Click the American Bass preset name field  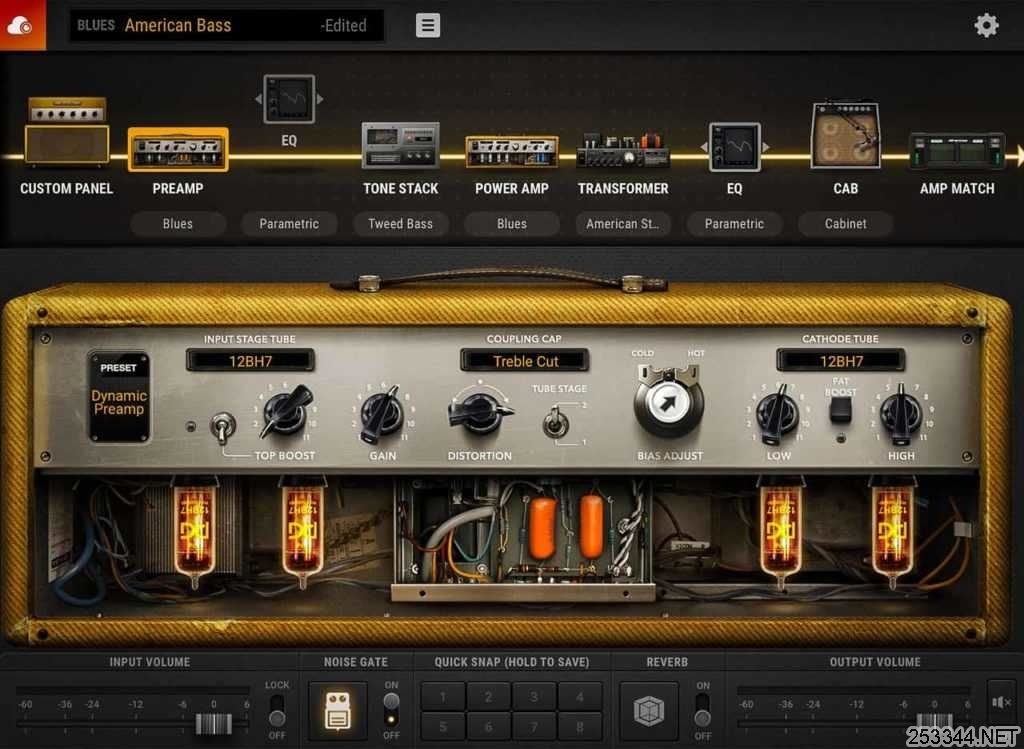(x=227, y=25)
